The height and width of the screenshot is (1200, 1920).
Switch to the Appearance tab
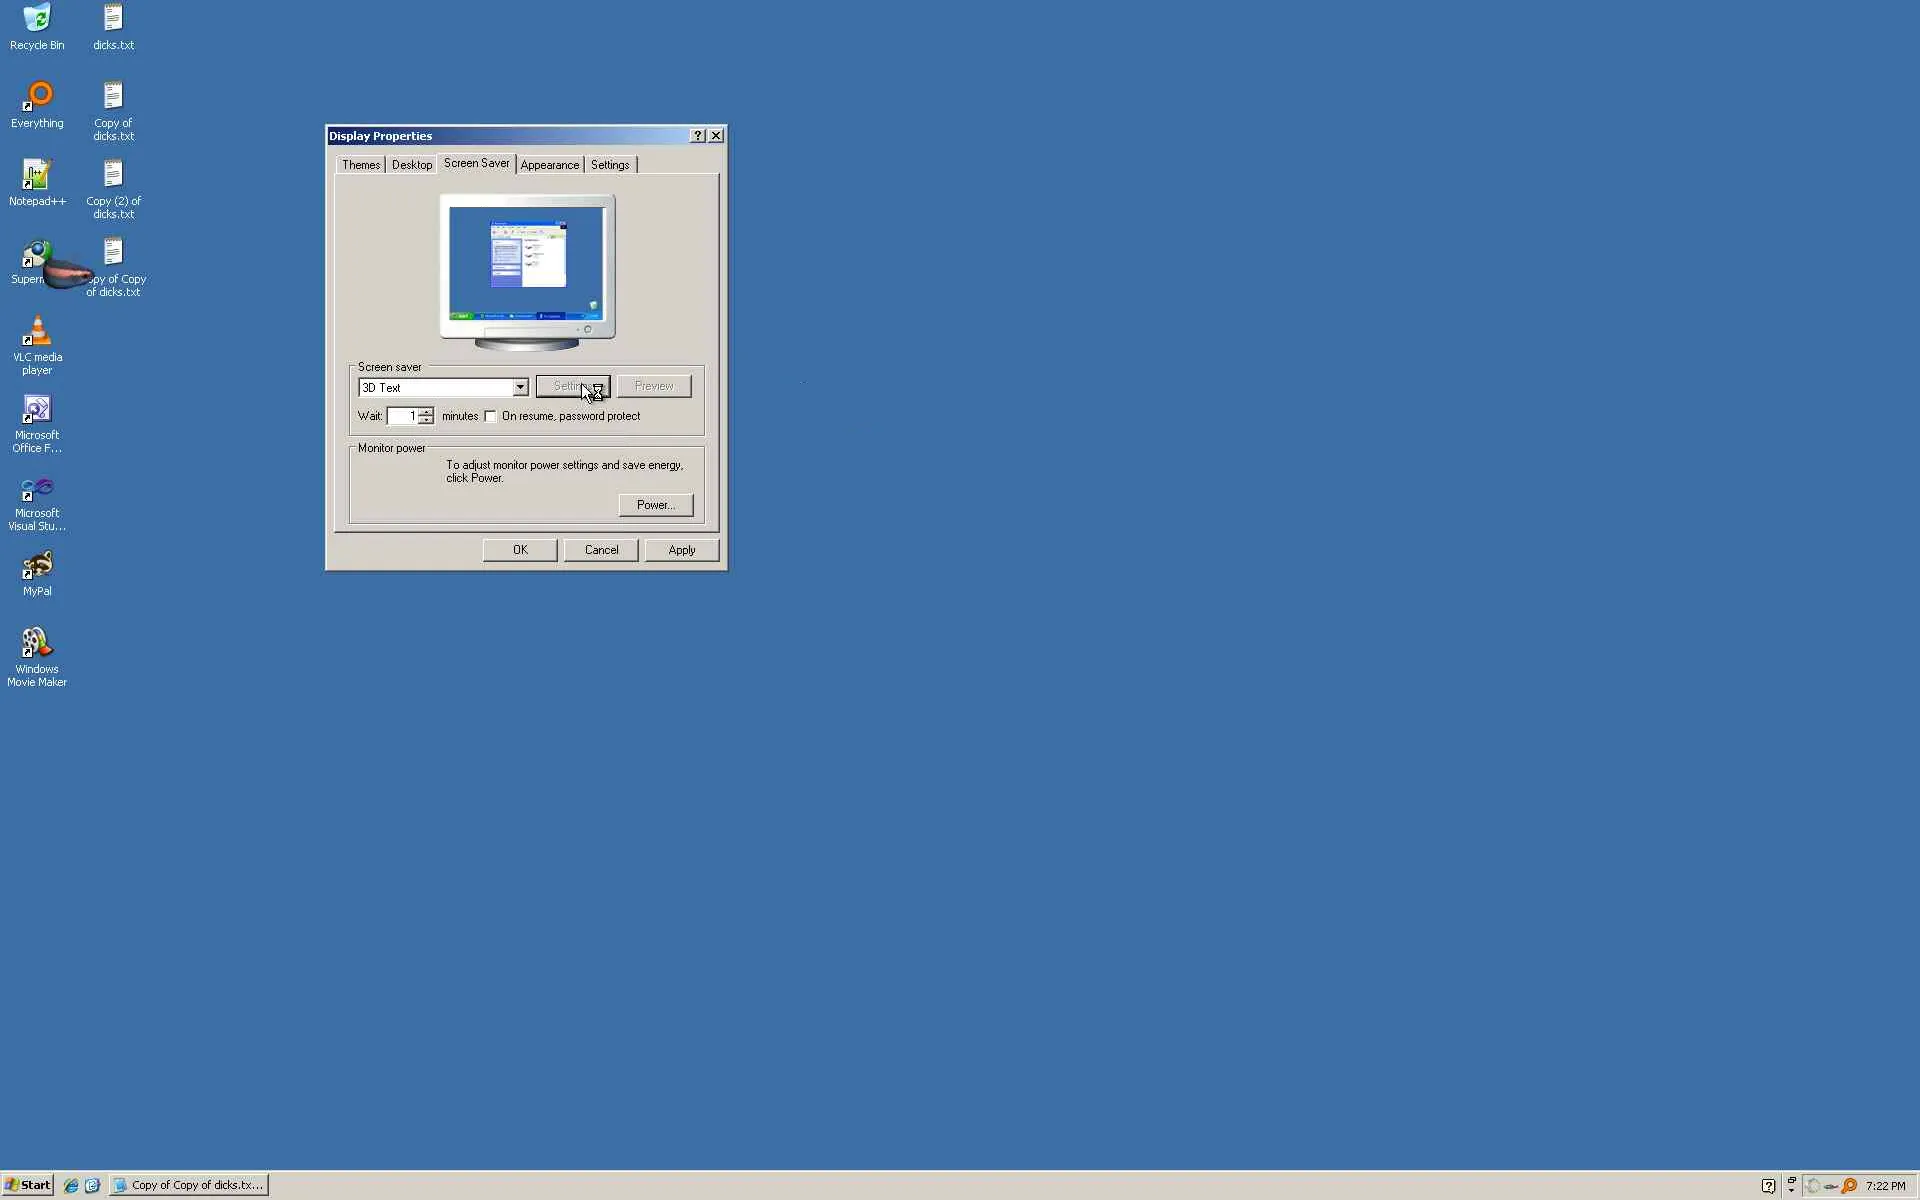click(549, 165)
